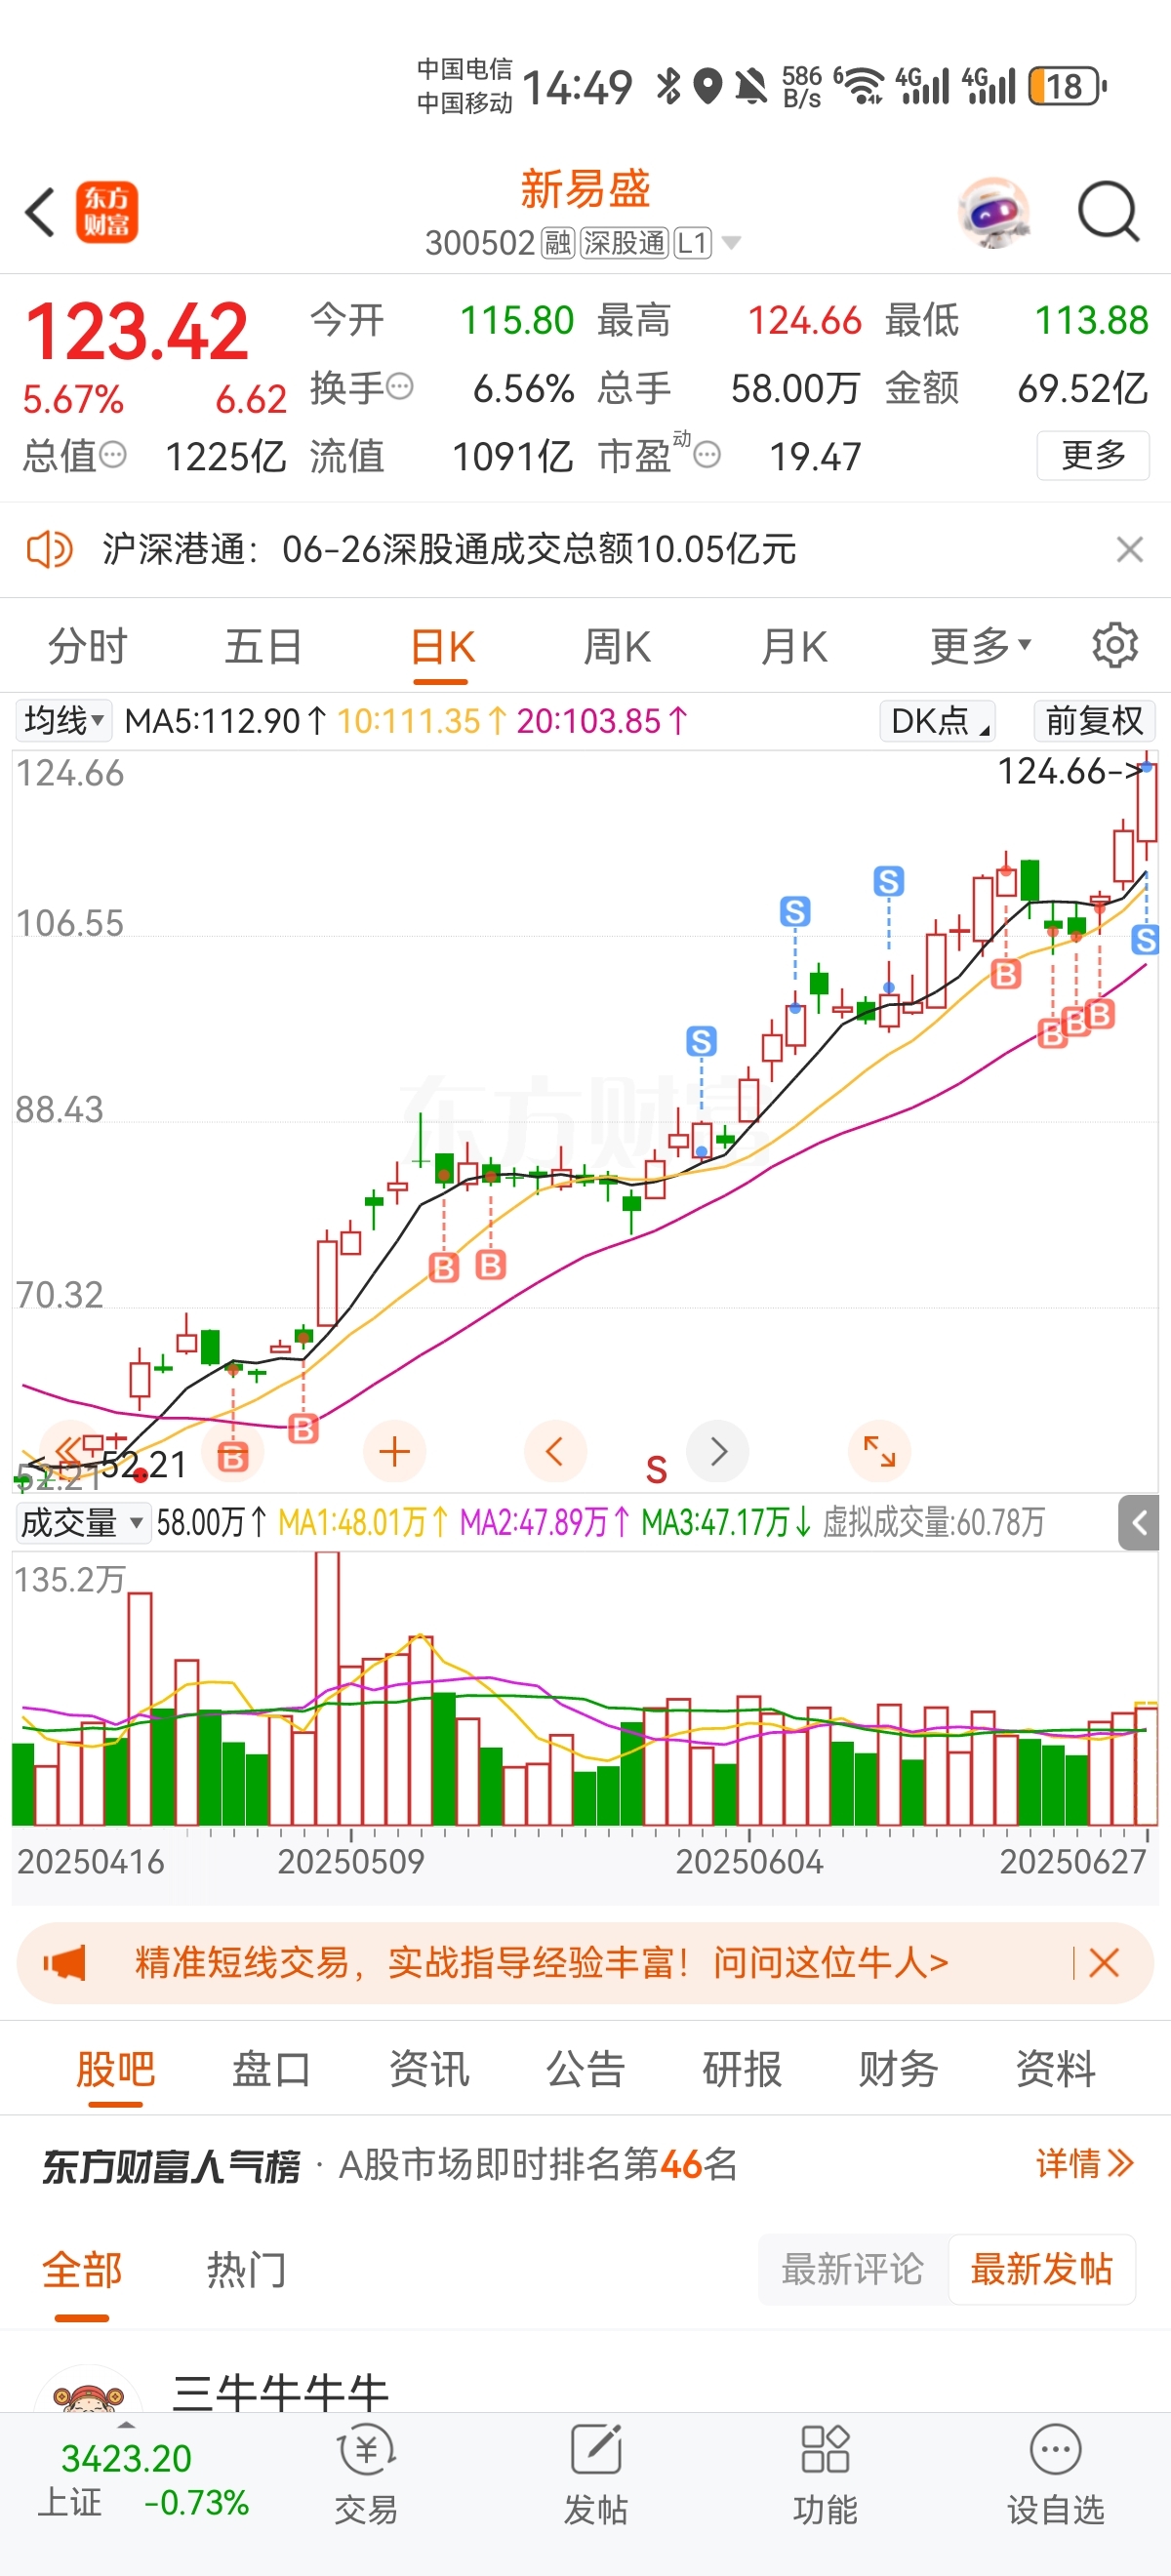Tap the 上证 3423.20 index ticker
Viewport: 1171px width, 2576px height.
point(144,2480)
